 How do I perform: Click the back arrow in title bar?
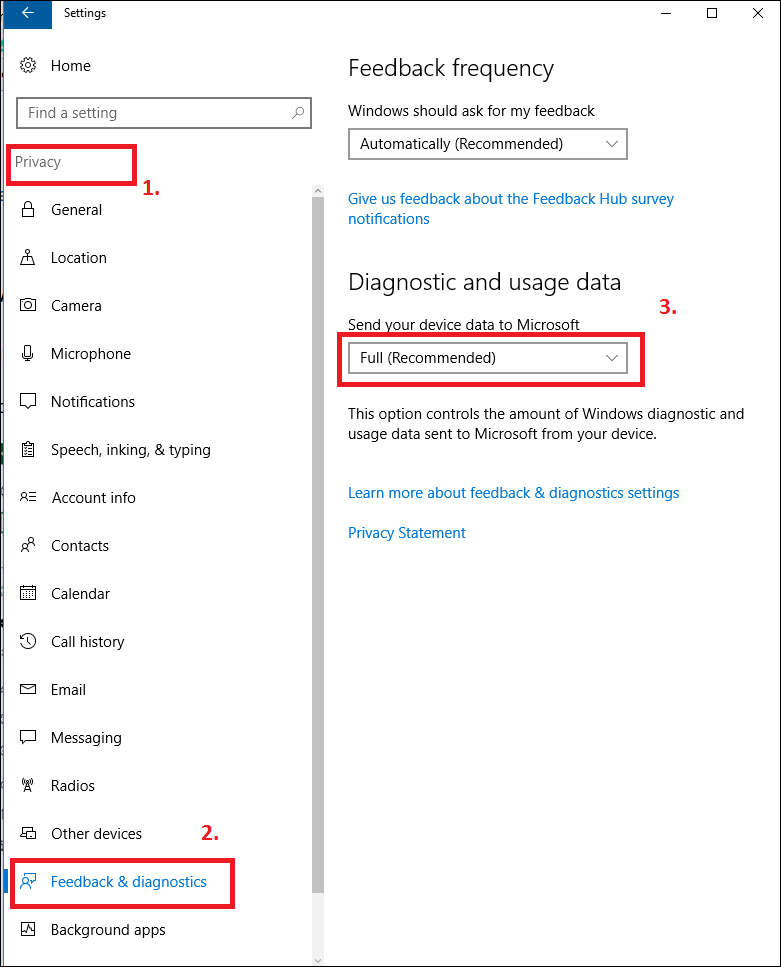[x=27, y=13]
